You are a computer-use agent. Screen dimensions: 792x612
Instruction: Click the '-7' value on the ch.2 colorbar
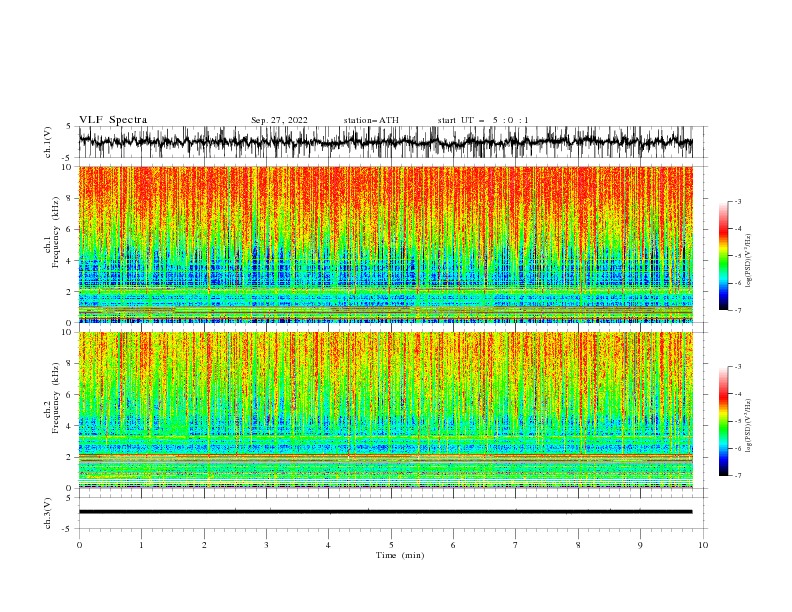click(738, 475)
